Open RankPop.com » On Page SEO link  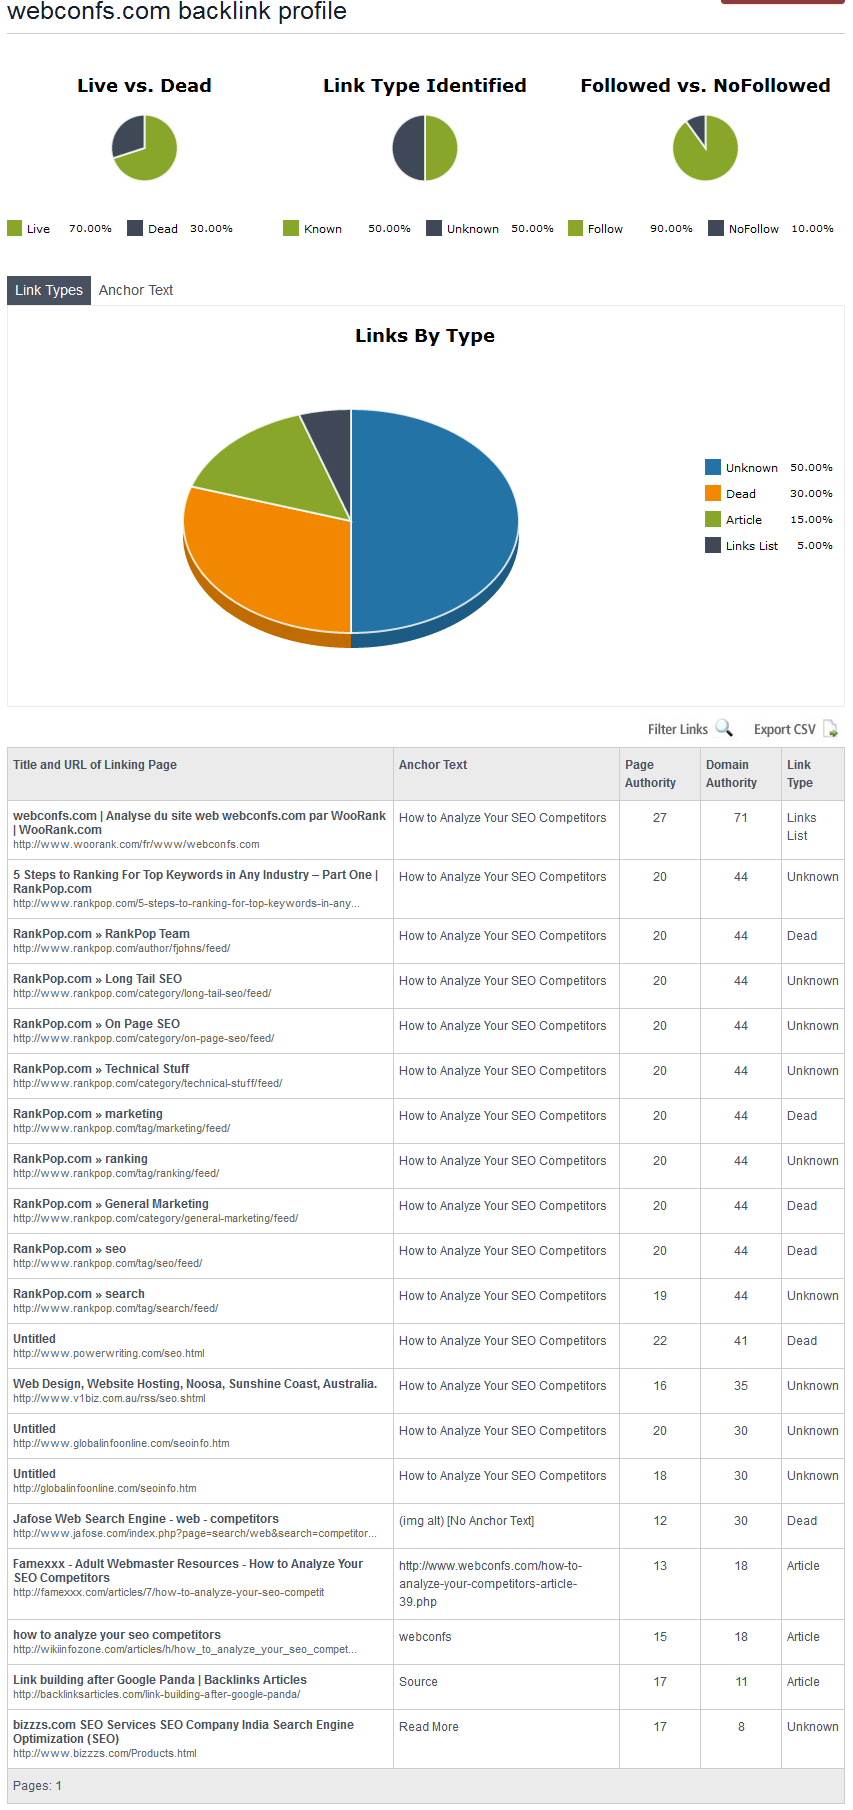pyautogui.click(x=96, y=1024)
